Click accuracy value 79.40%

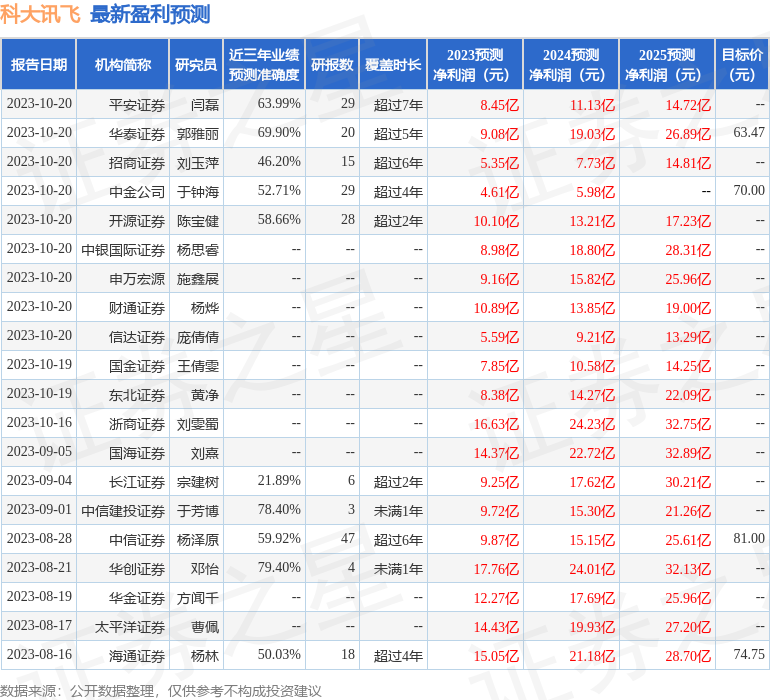pyautogui.click(x=279, y=567)
